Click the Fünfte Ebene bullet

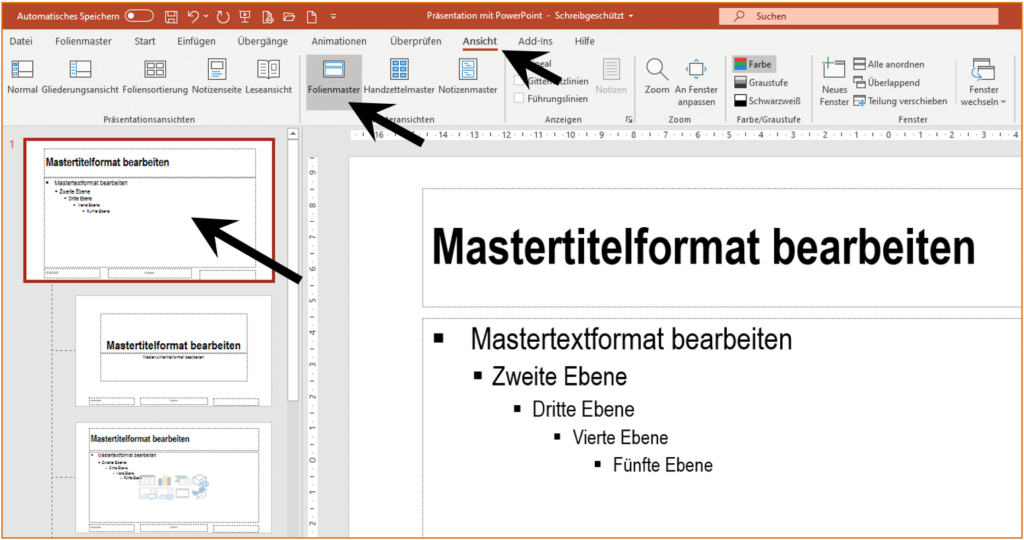pyautogui.click(x=662, y=465)
